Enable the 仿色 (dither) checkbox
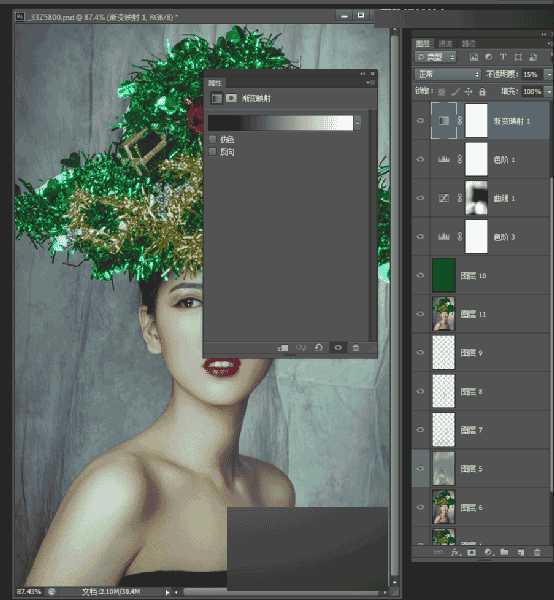Screen dimensions: 554x600 click(212, 139)
